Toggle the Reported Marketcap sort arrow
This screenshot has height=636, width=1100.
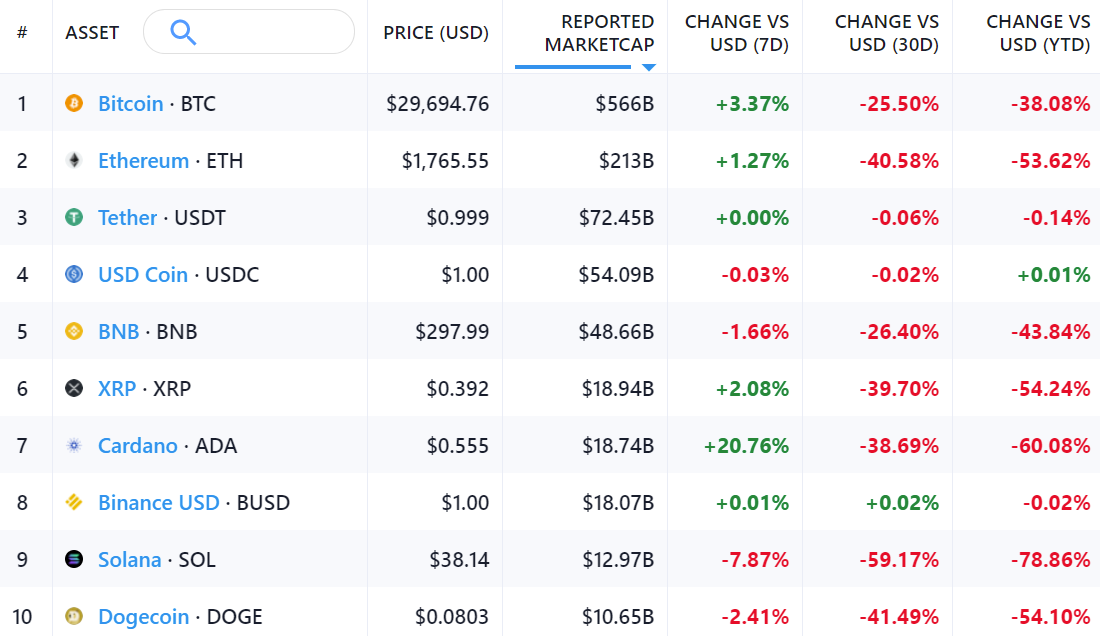click(x=648, y=67)
